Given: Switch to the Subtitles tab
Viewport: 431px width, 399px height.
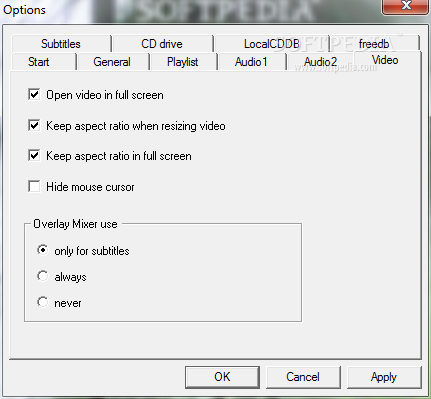Looking at the screenshot, I should click(x=61, y=44).
